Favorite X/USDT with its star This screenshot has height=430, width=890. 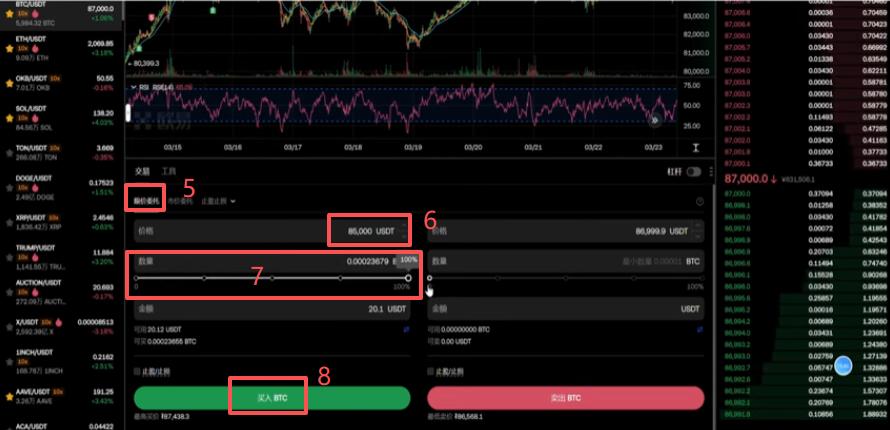tap(9, 327)
